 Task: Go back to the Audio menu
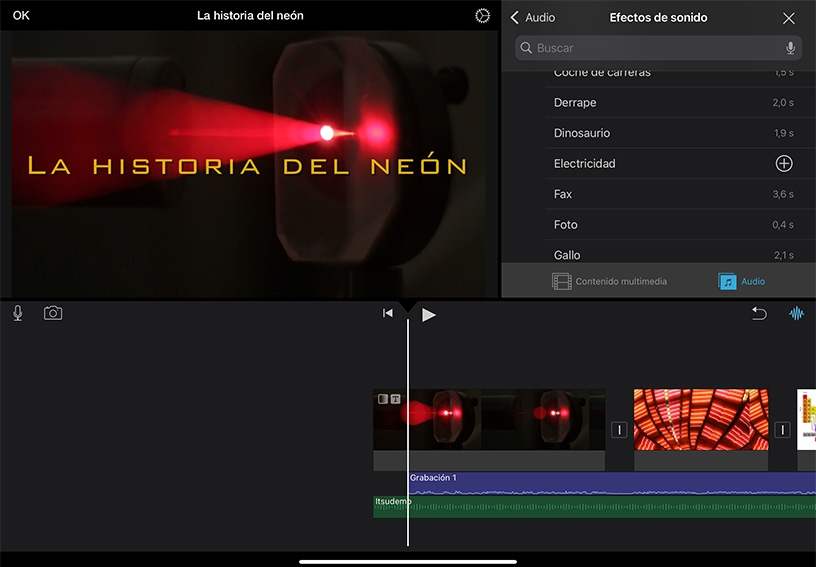pos(532,18)
